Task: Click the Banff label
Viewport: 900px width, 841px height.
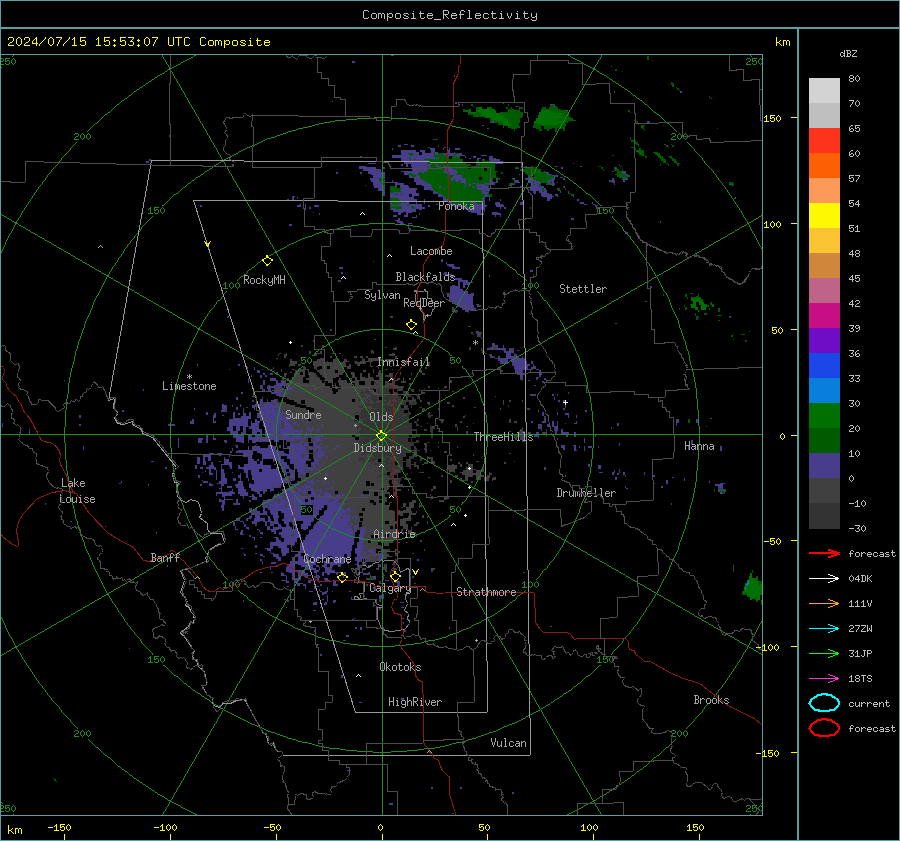Action: 165,557
